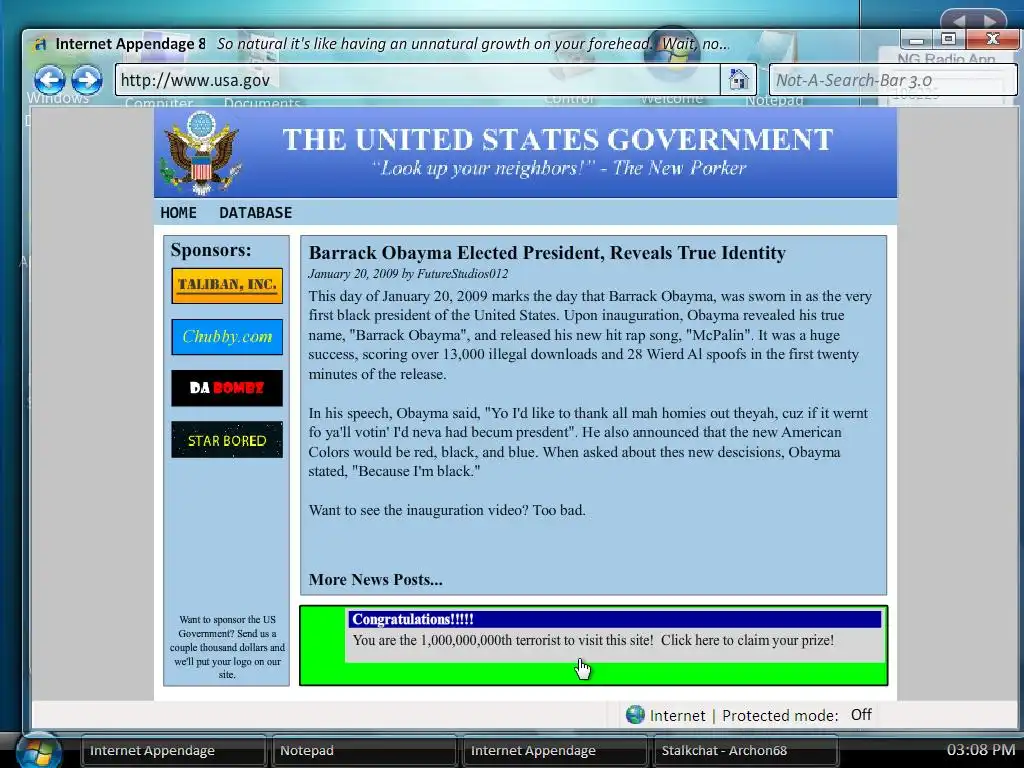1024x768 pixels.
Task: Go back with the blue left arrow
Action: click(50, 80)
